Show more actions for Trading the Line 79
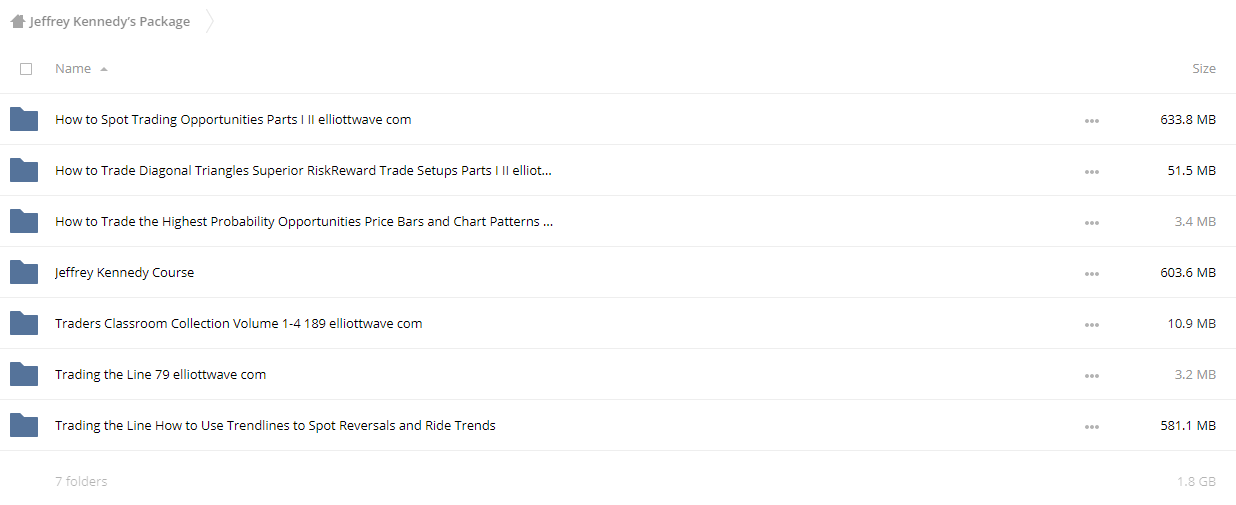The width and height of the screenshot is (1236, 505). click(x=1091, y=376)
